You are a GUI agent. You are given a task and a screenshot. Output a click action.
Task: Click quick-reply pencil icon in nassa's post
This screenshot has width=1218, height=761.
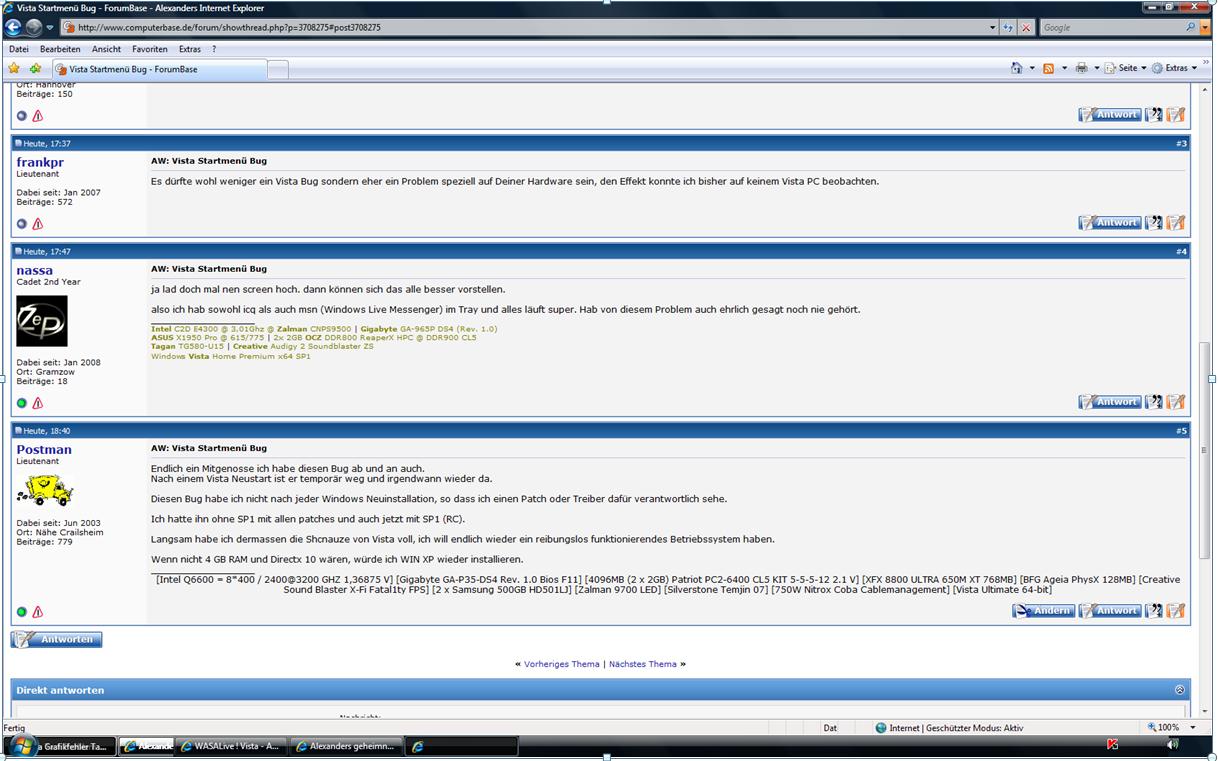[1176, 402]
